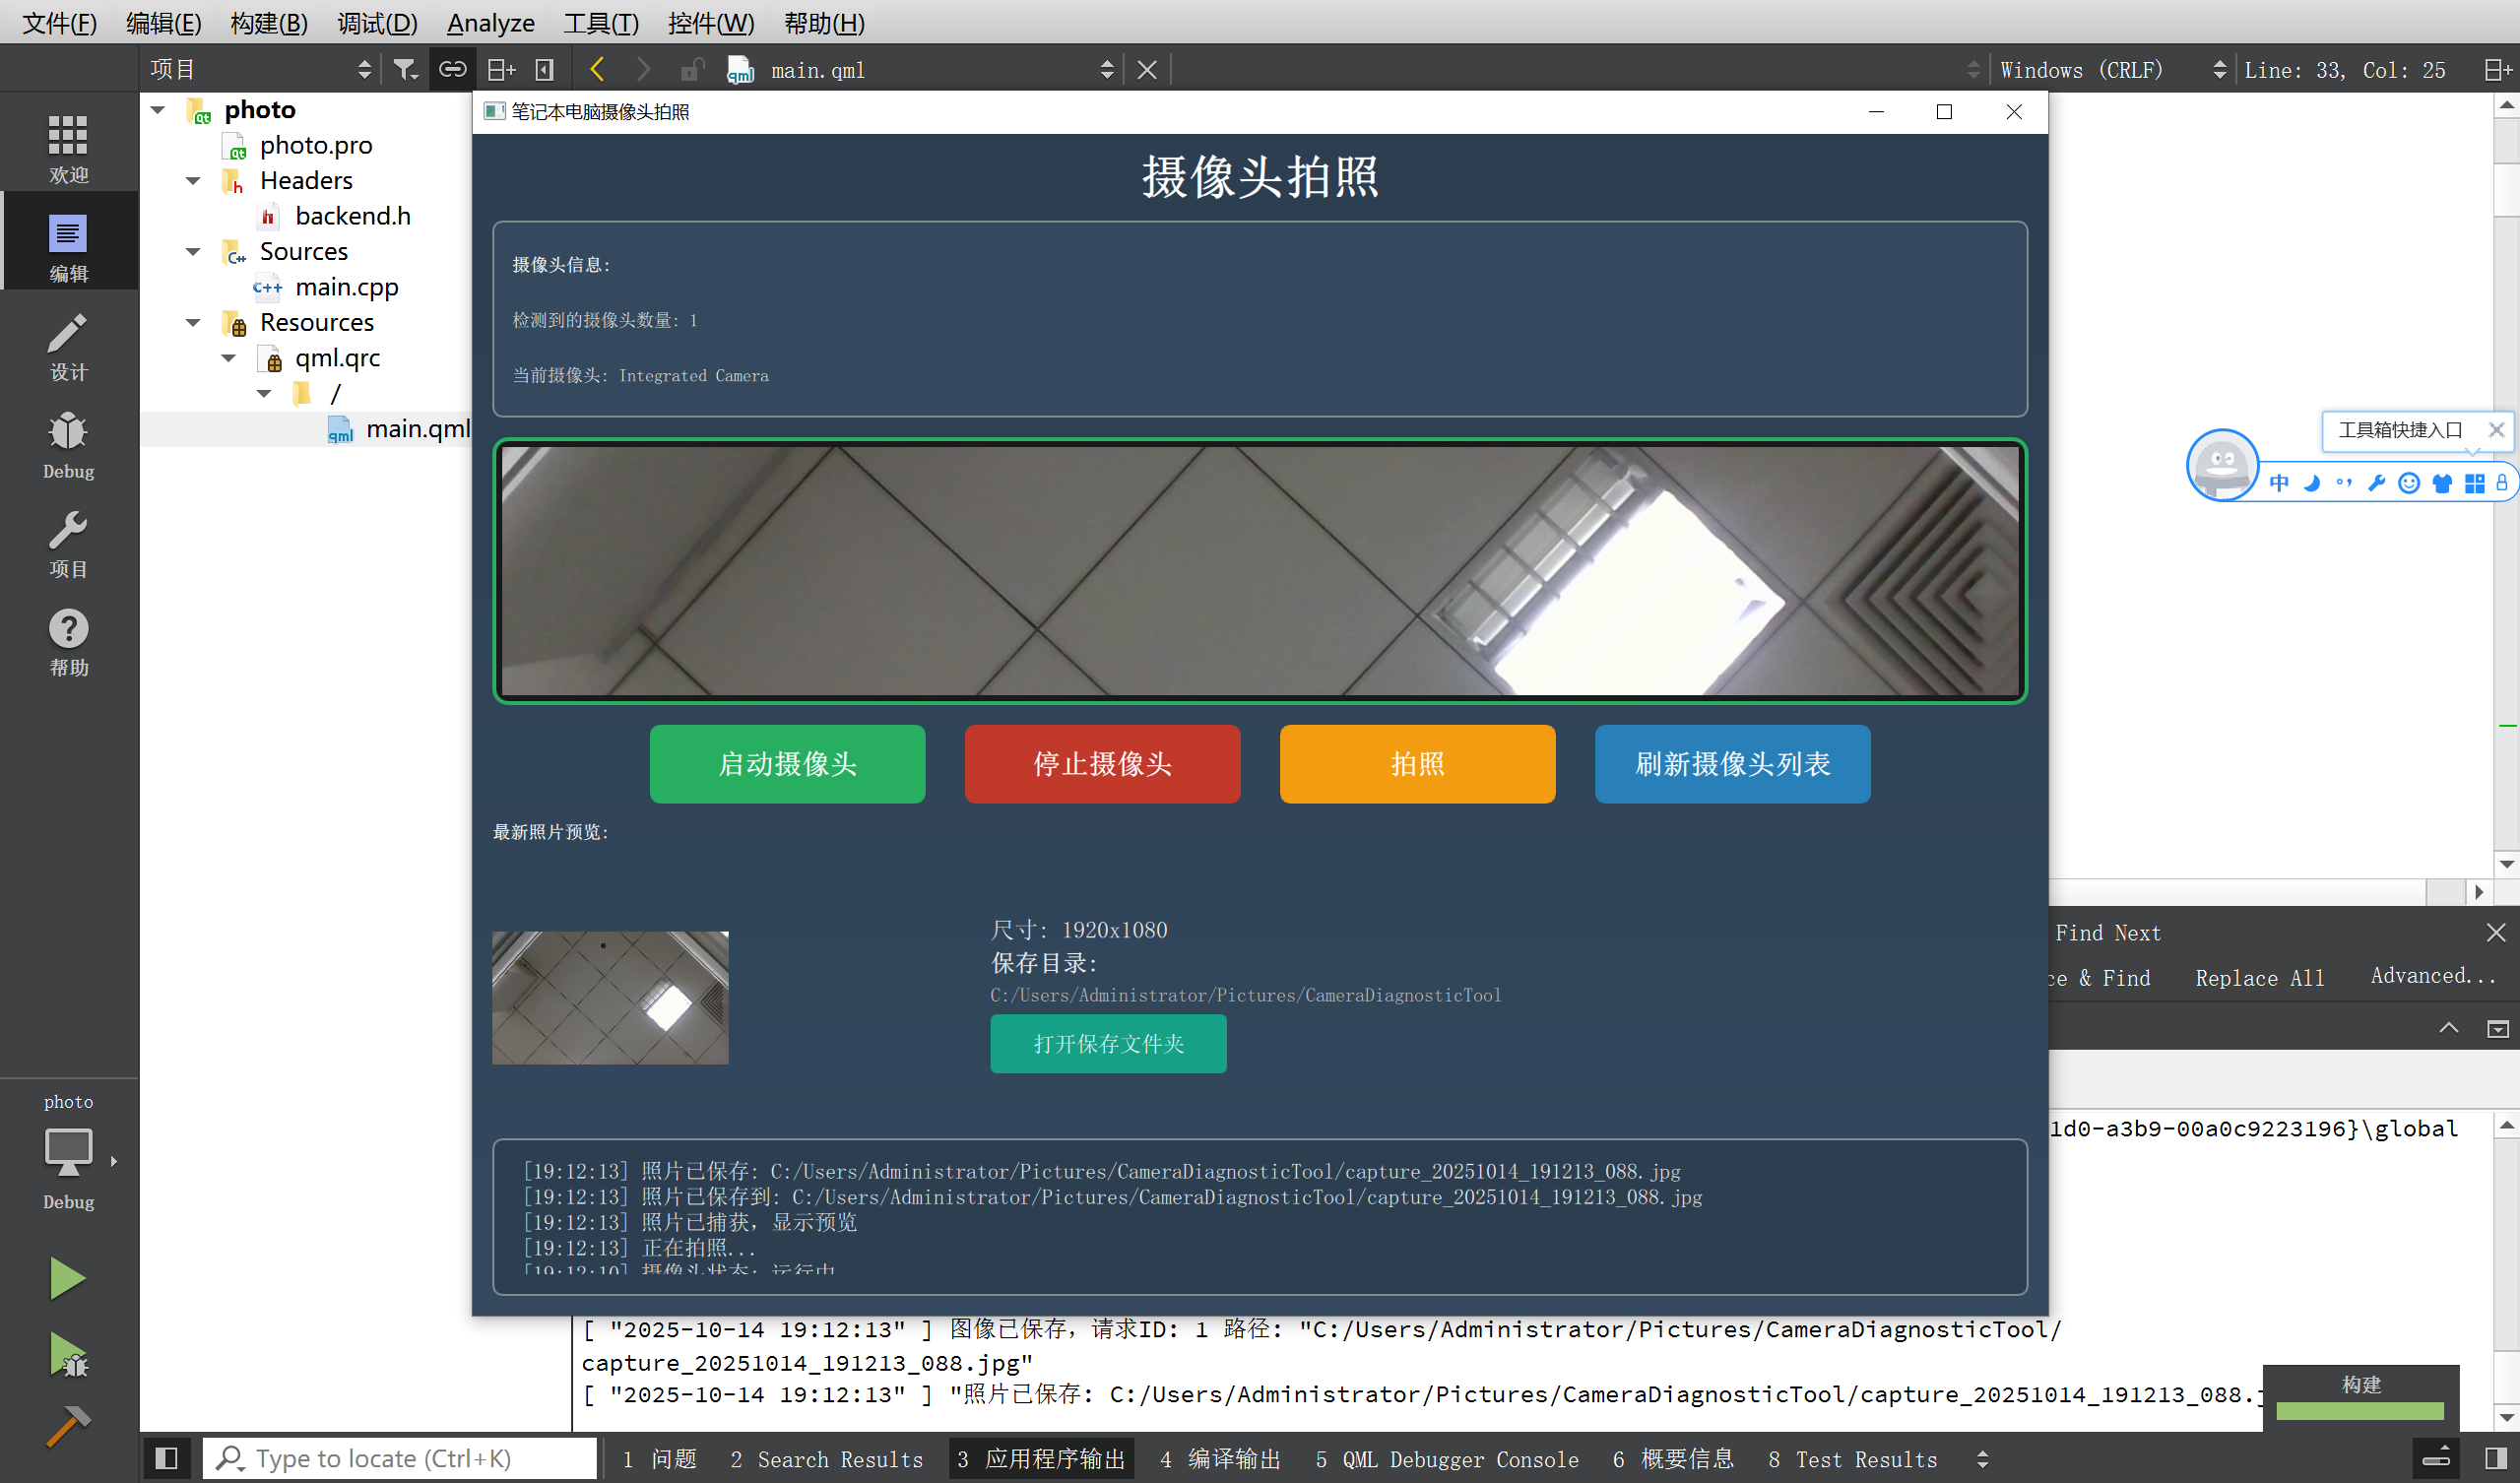Click 打开保存文件夹 button
2520x1483 pixels.
1108,1043
